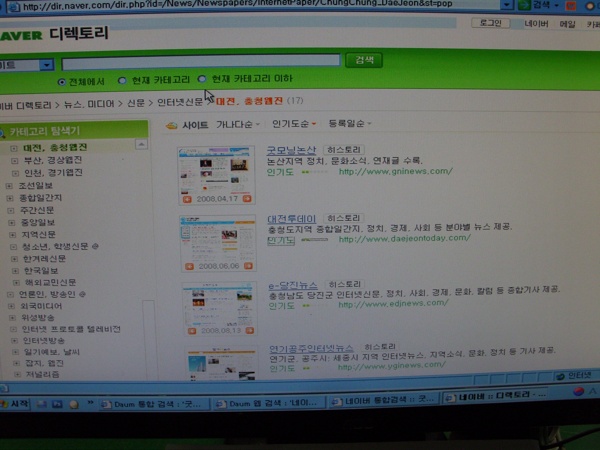Open the 연기공주인터넷뉴스 site link
The image size is (600, 450).
tap(311, 349)
